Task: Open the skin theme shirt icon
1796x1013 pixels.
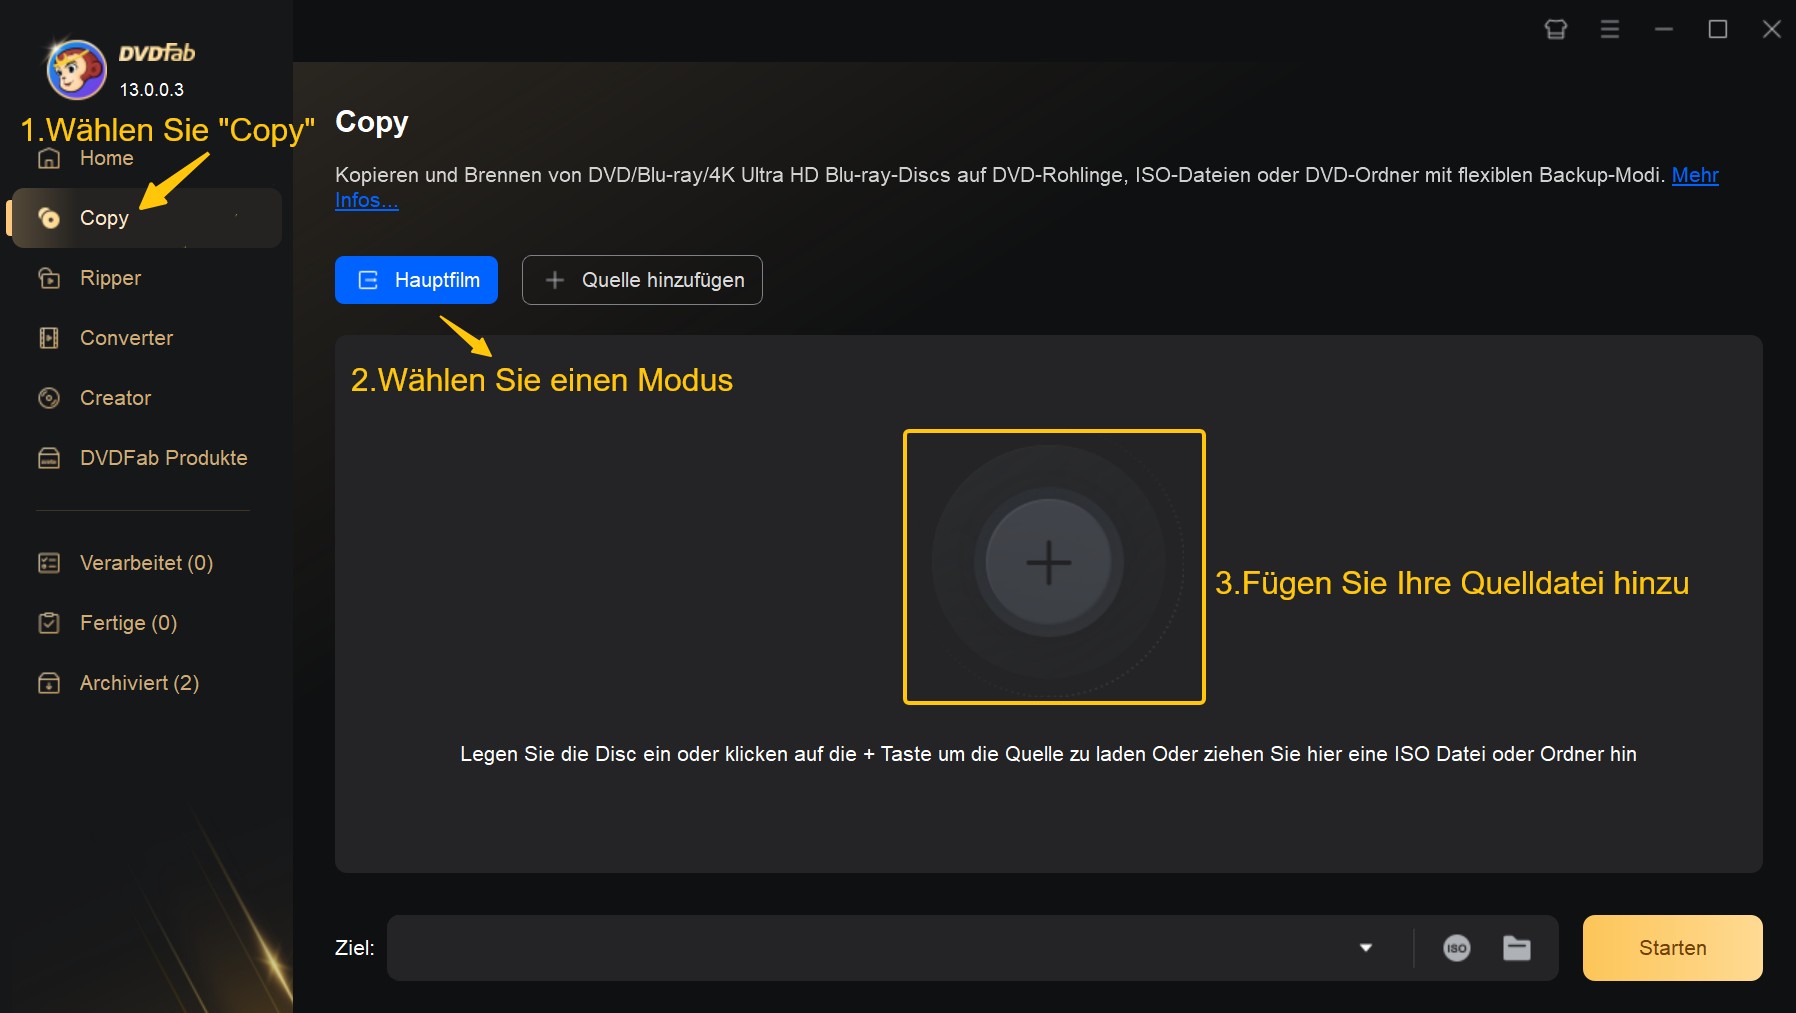Action: click(1556, 30)
